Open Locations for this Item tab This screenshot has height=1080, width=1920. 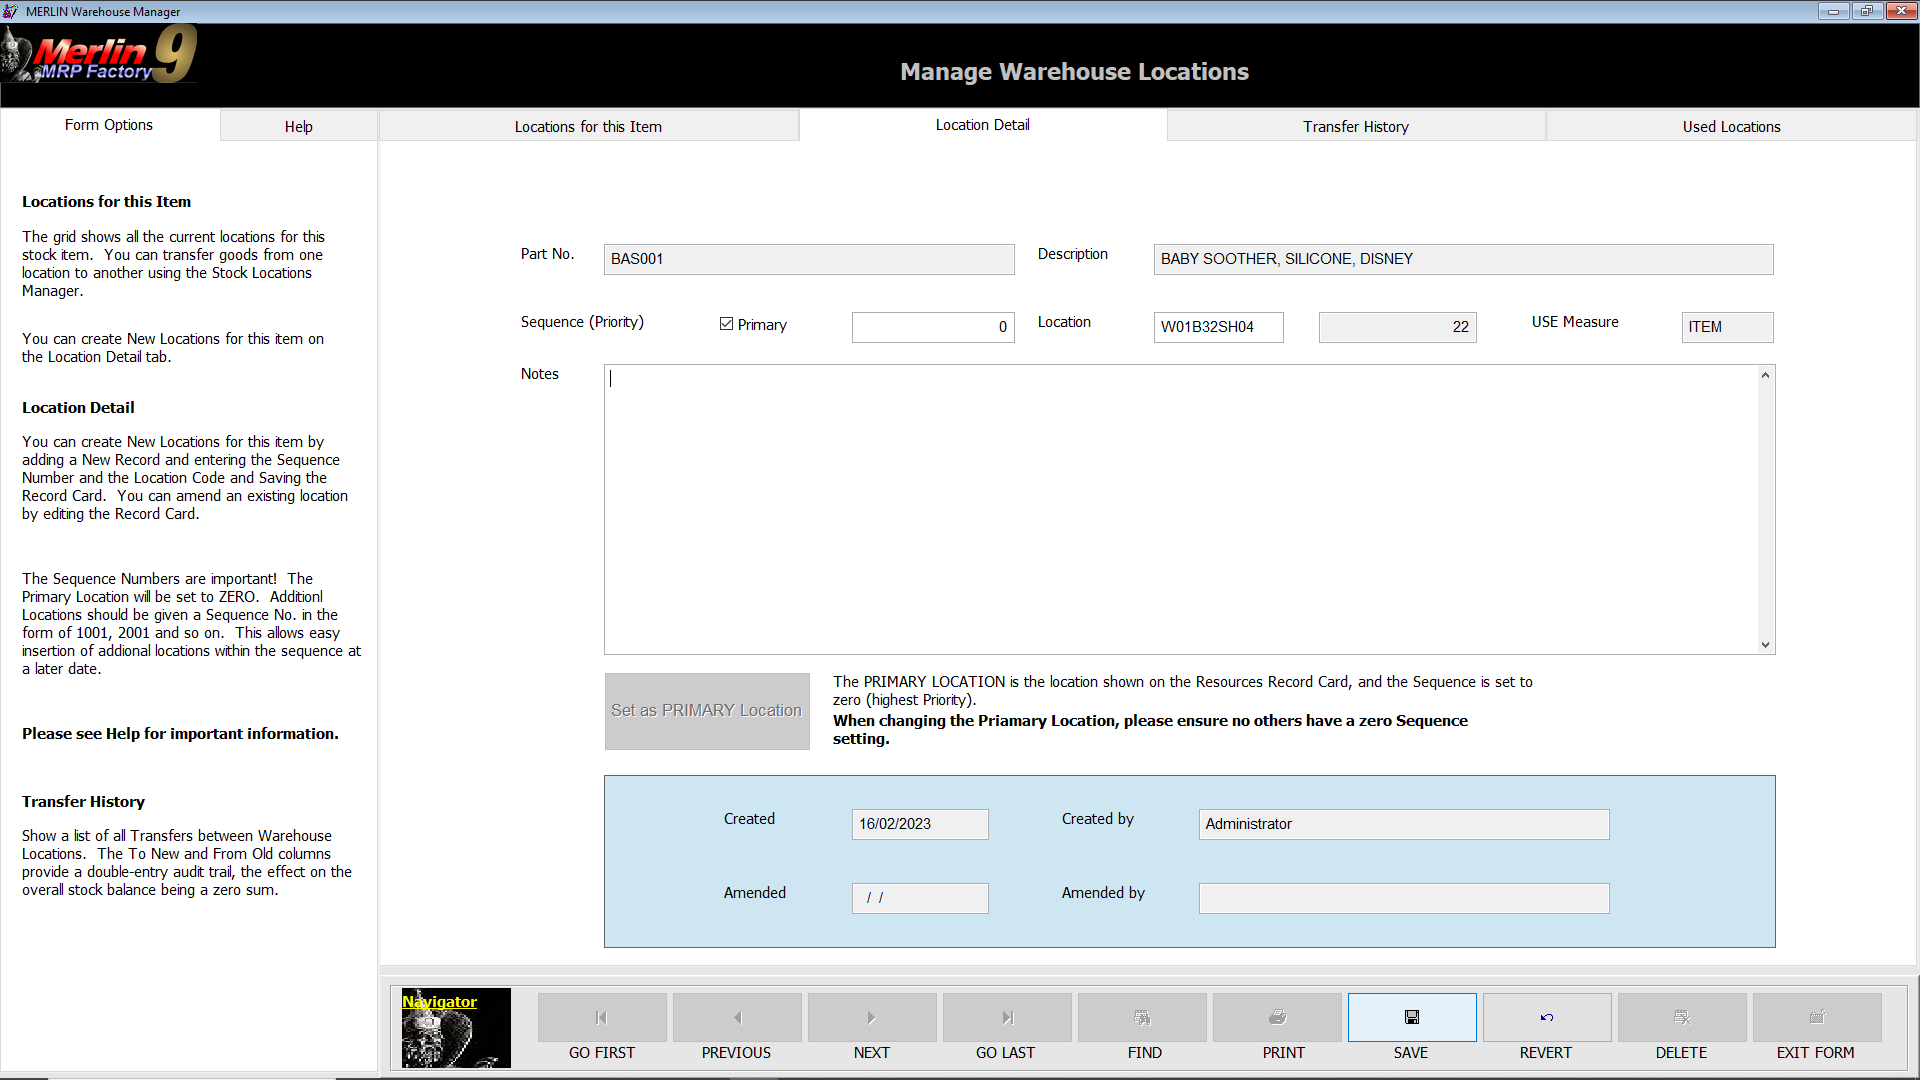(588, 126)
